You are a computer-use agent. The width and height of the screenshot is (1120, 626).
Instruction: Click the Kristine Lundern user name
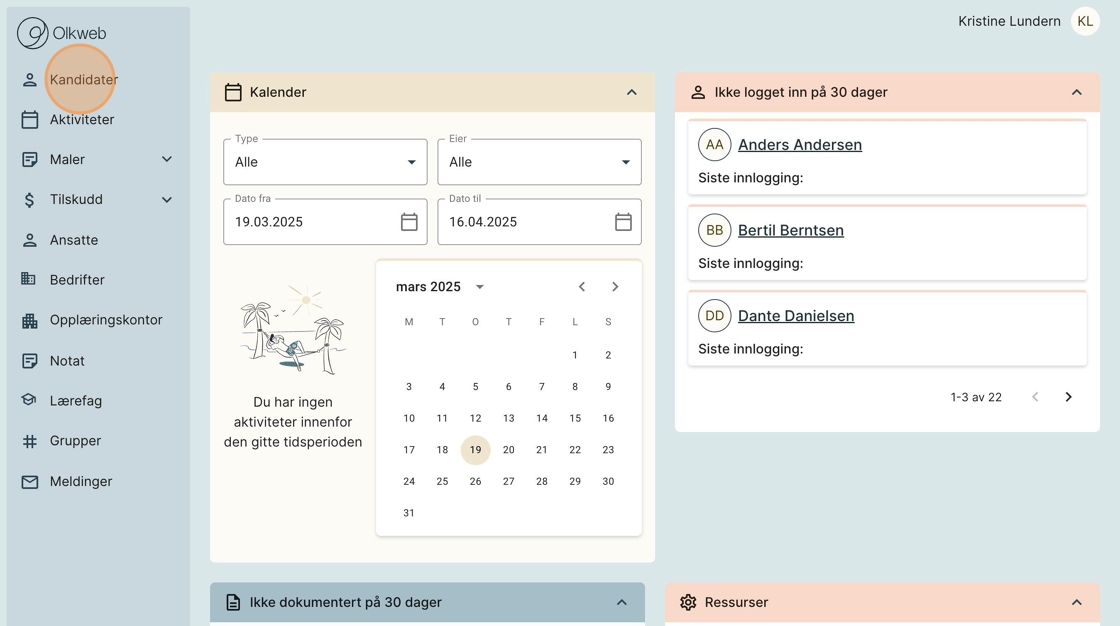tap(1009, 21)
